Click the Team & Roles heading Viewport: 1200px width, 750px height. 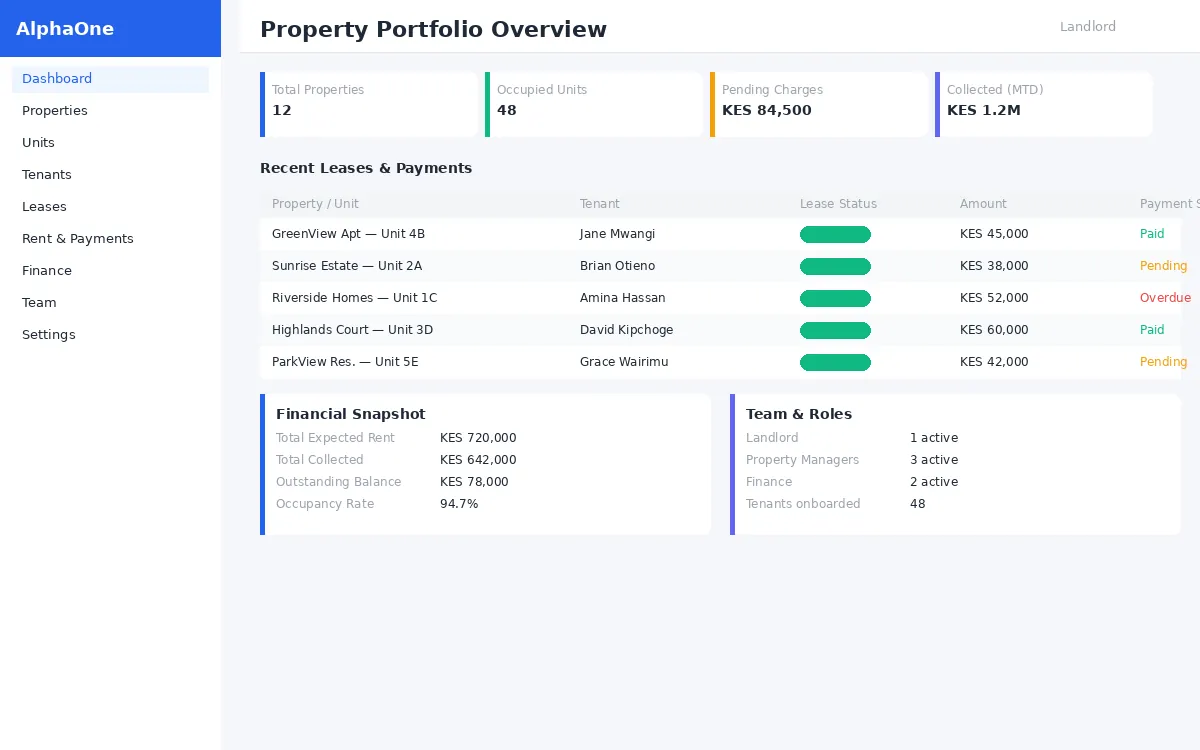pyautogui.click(x=799, y=414)
